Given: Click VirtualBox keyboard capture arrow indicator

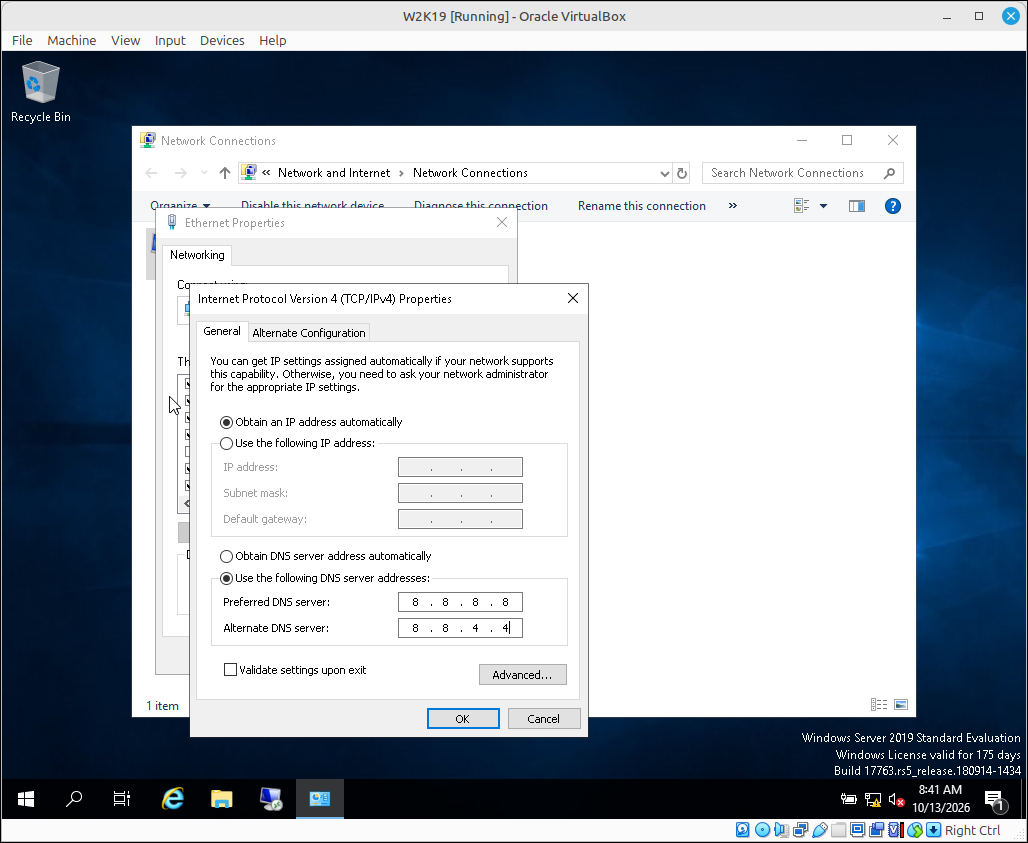Looking at the screenshot, I should pos(934,830).
